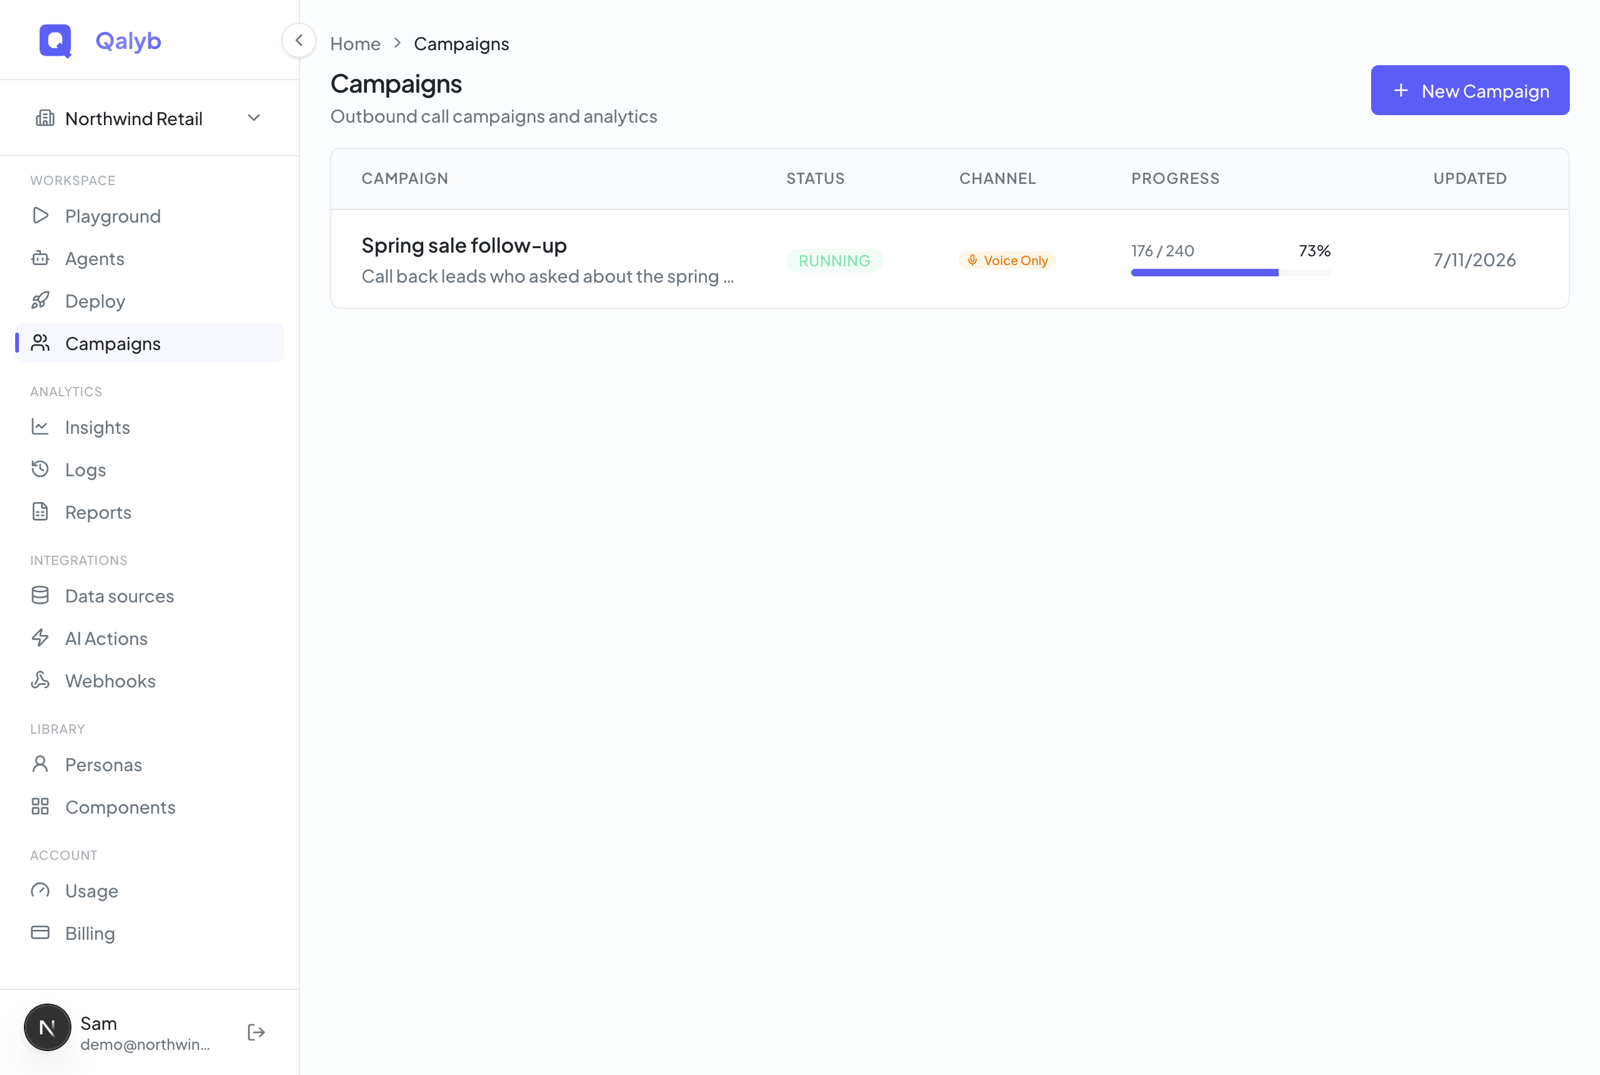Click the STATUS column header
This screenshot has width=1600, height=1075.
coord(815,178)
